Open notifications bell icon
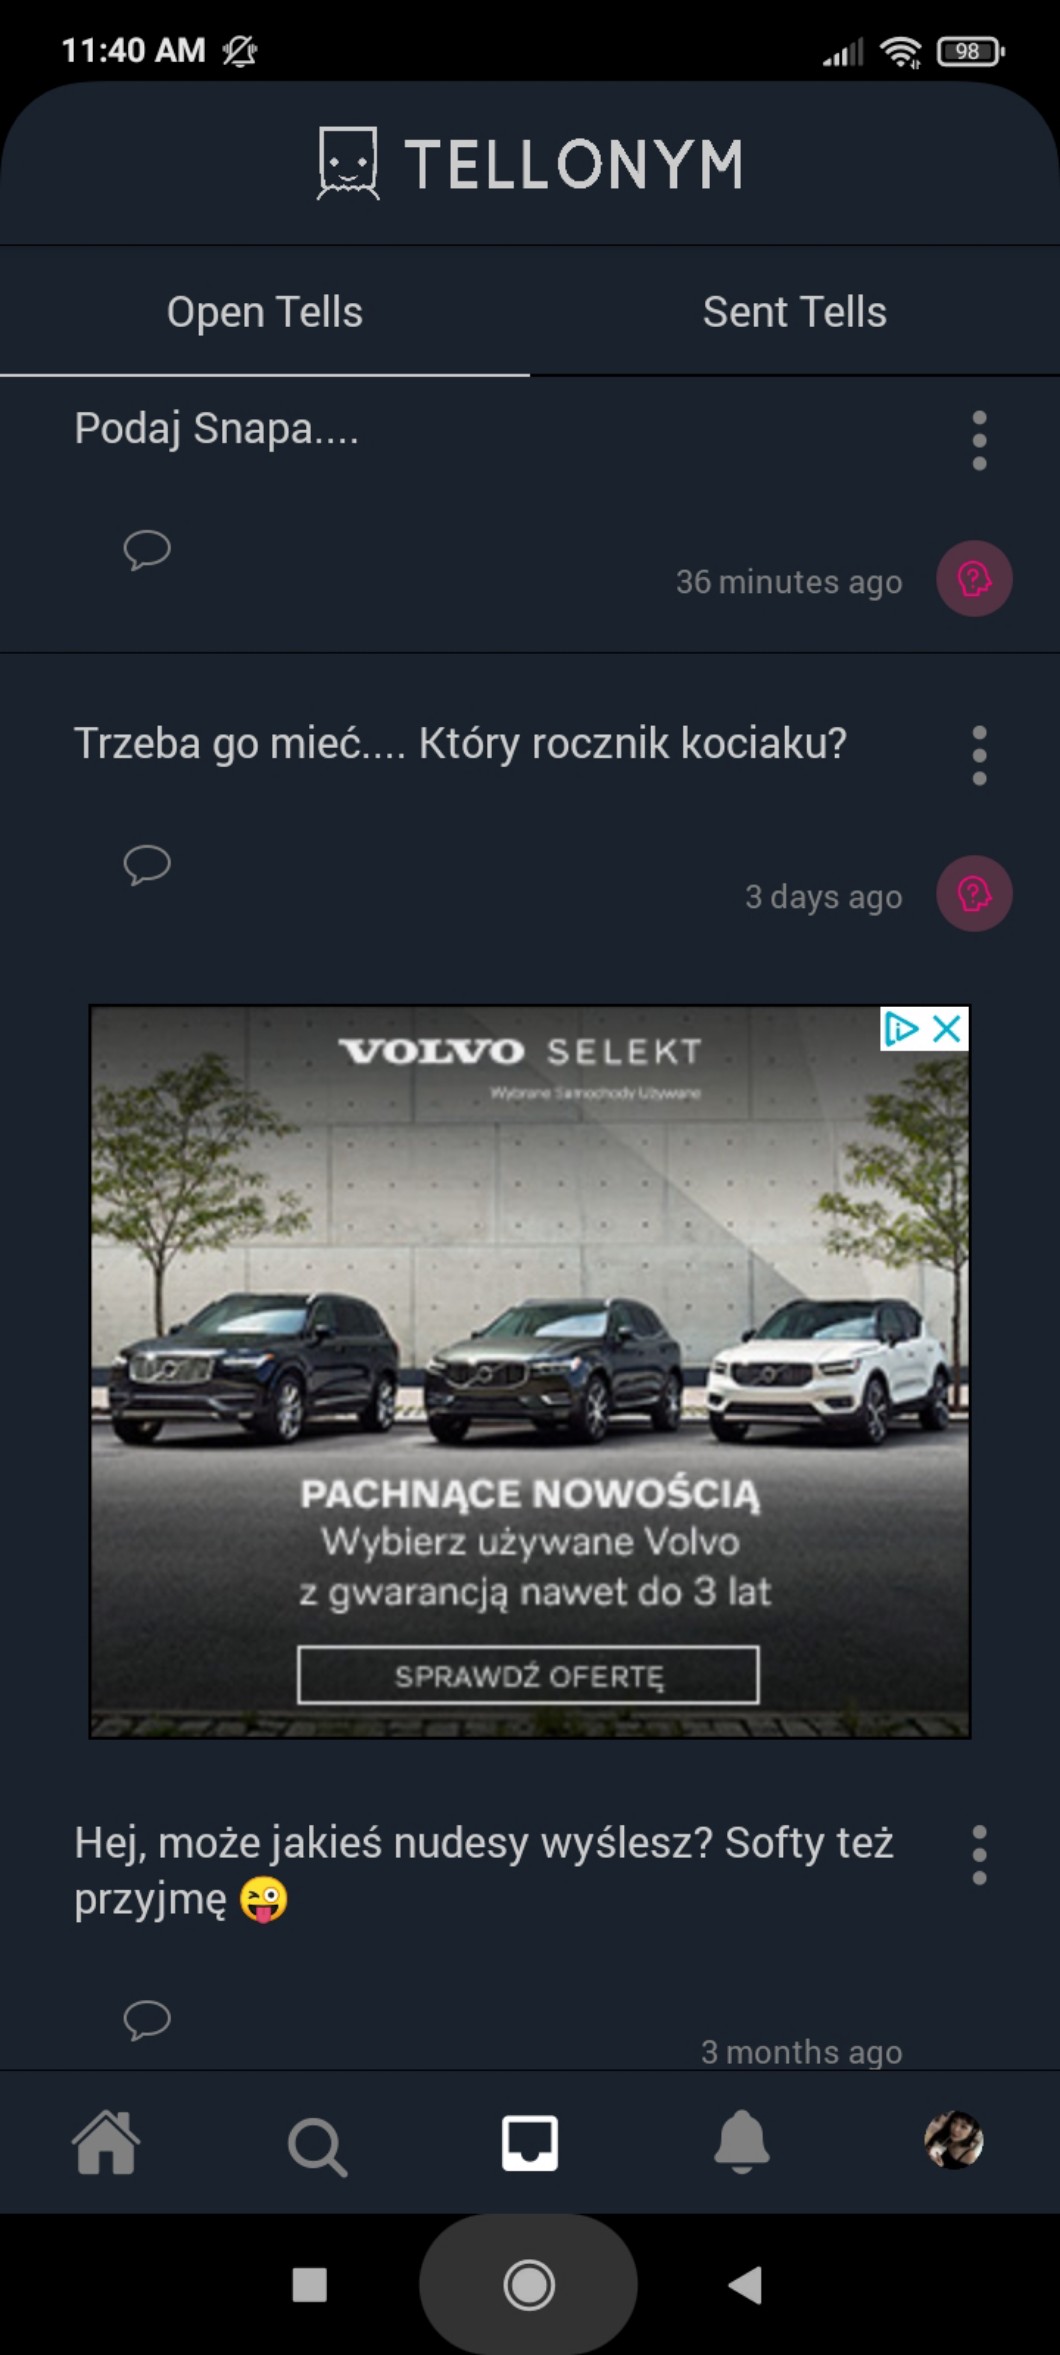Viewport: 1060px width, 2355px height. pyautogui.click(x=742, y=2142)
